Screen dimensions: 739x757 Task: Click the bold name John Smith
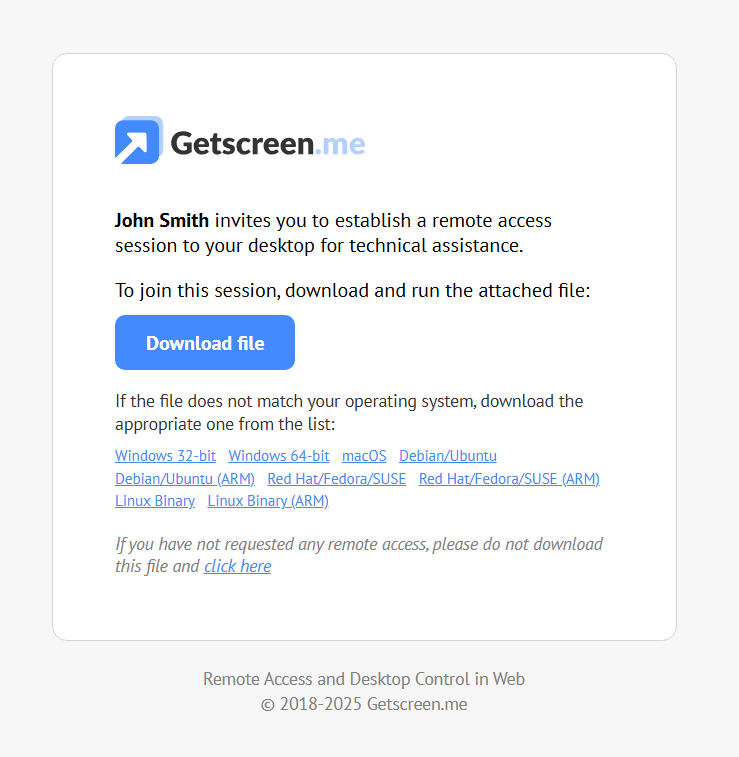click(x=162, y=220)
